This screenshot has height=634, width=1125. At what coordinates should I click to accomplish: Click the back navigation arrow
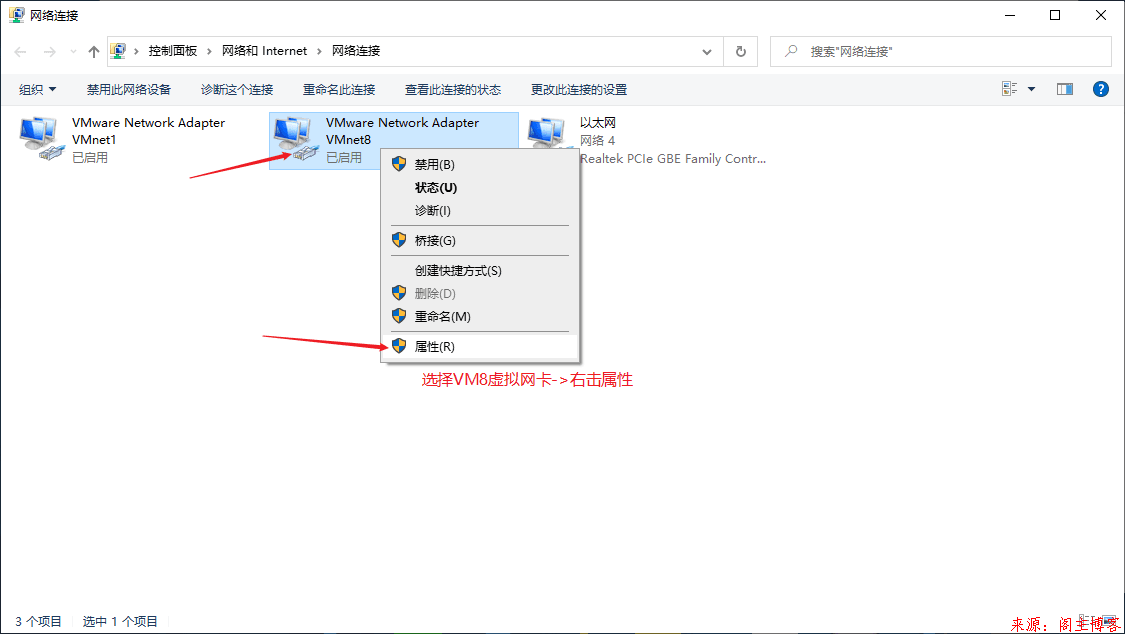[x=20, y=52]
